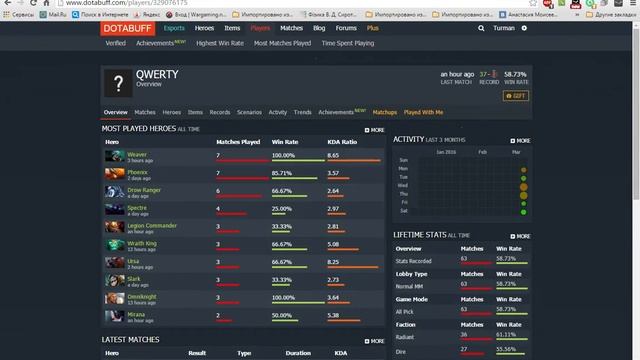
Task: Click the 58.73% win rate header value
Action: coord(515,74)
